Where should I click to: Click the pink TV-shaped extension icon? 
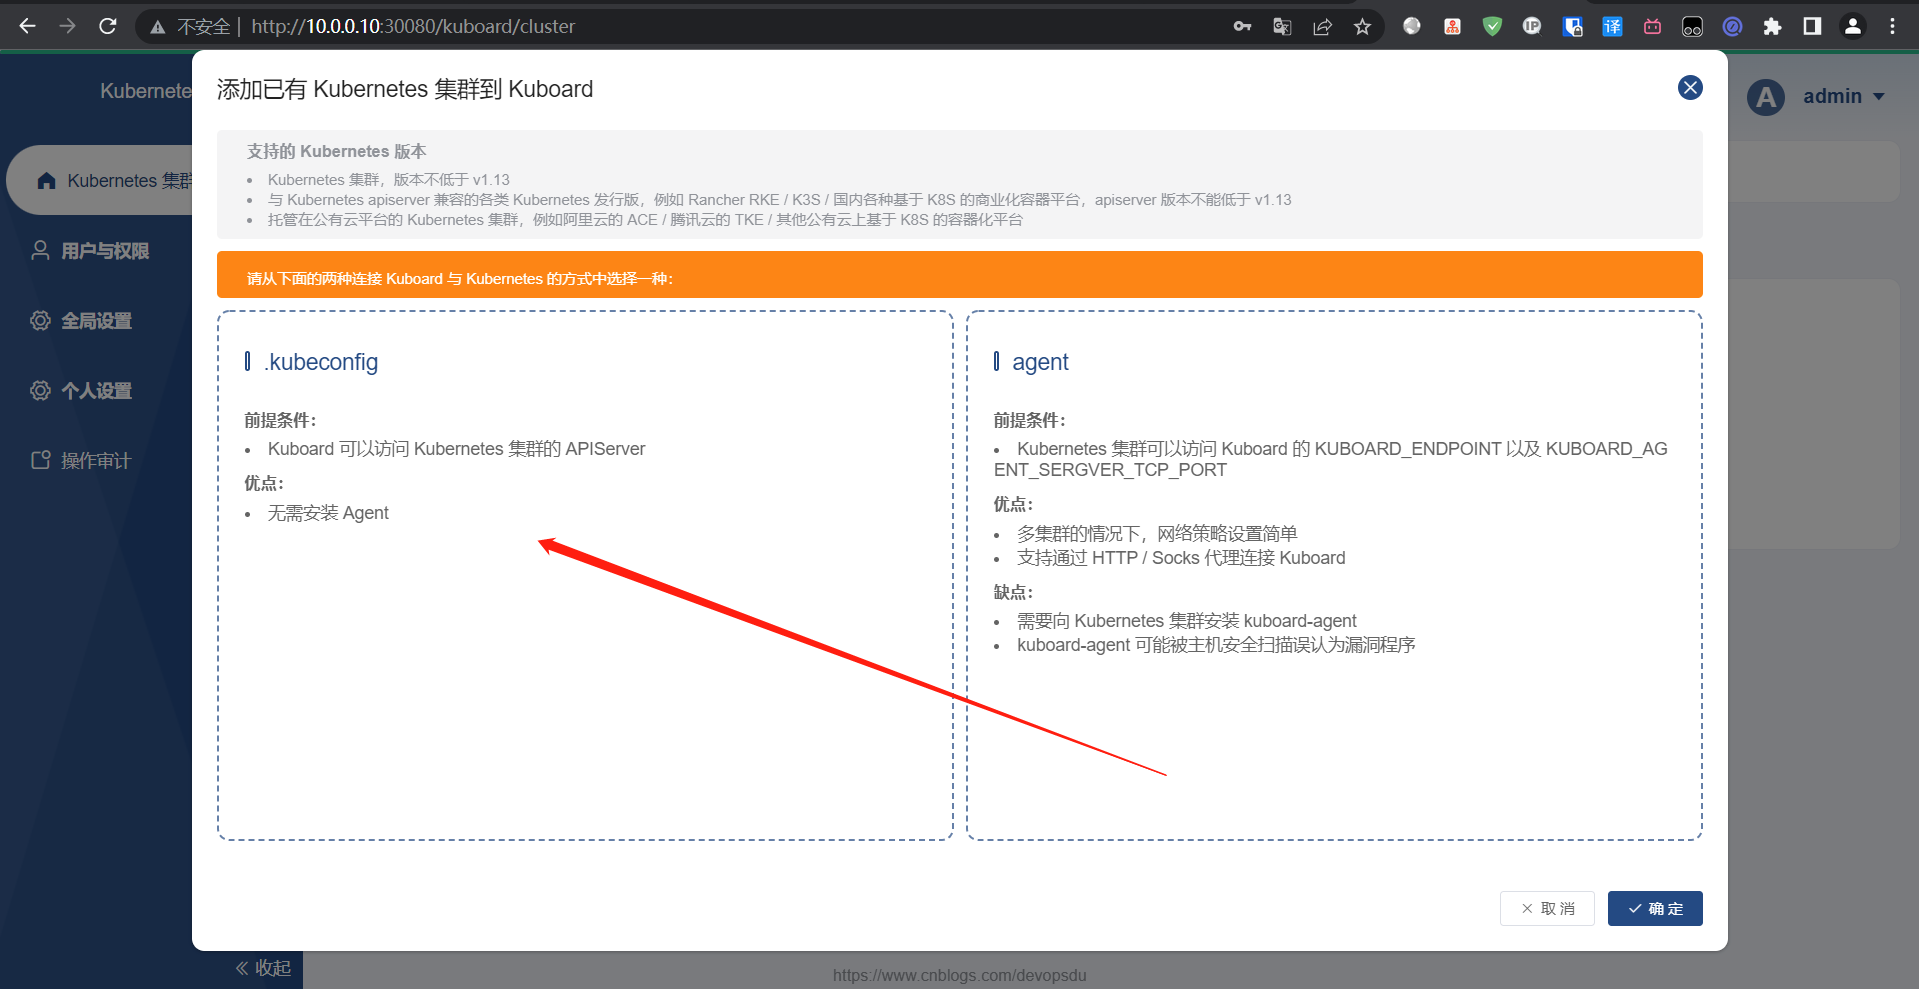click(1652, 27)
